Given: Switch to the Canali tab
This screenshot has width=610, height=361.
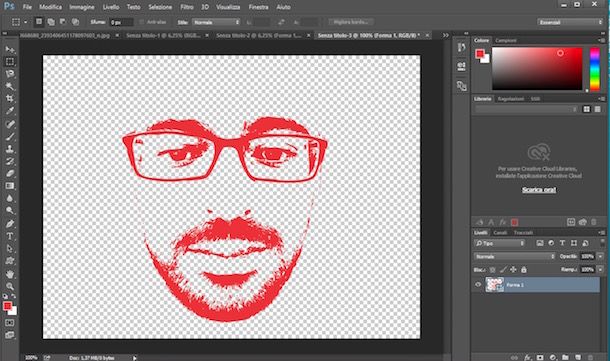Looking at the screenshot, I should click(x=500, y=232).
